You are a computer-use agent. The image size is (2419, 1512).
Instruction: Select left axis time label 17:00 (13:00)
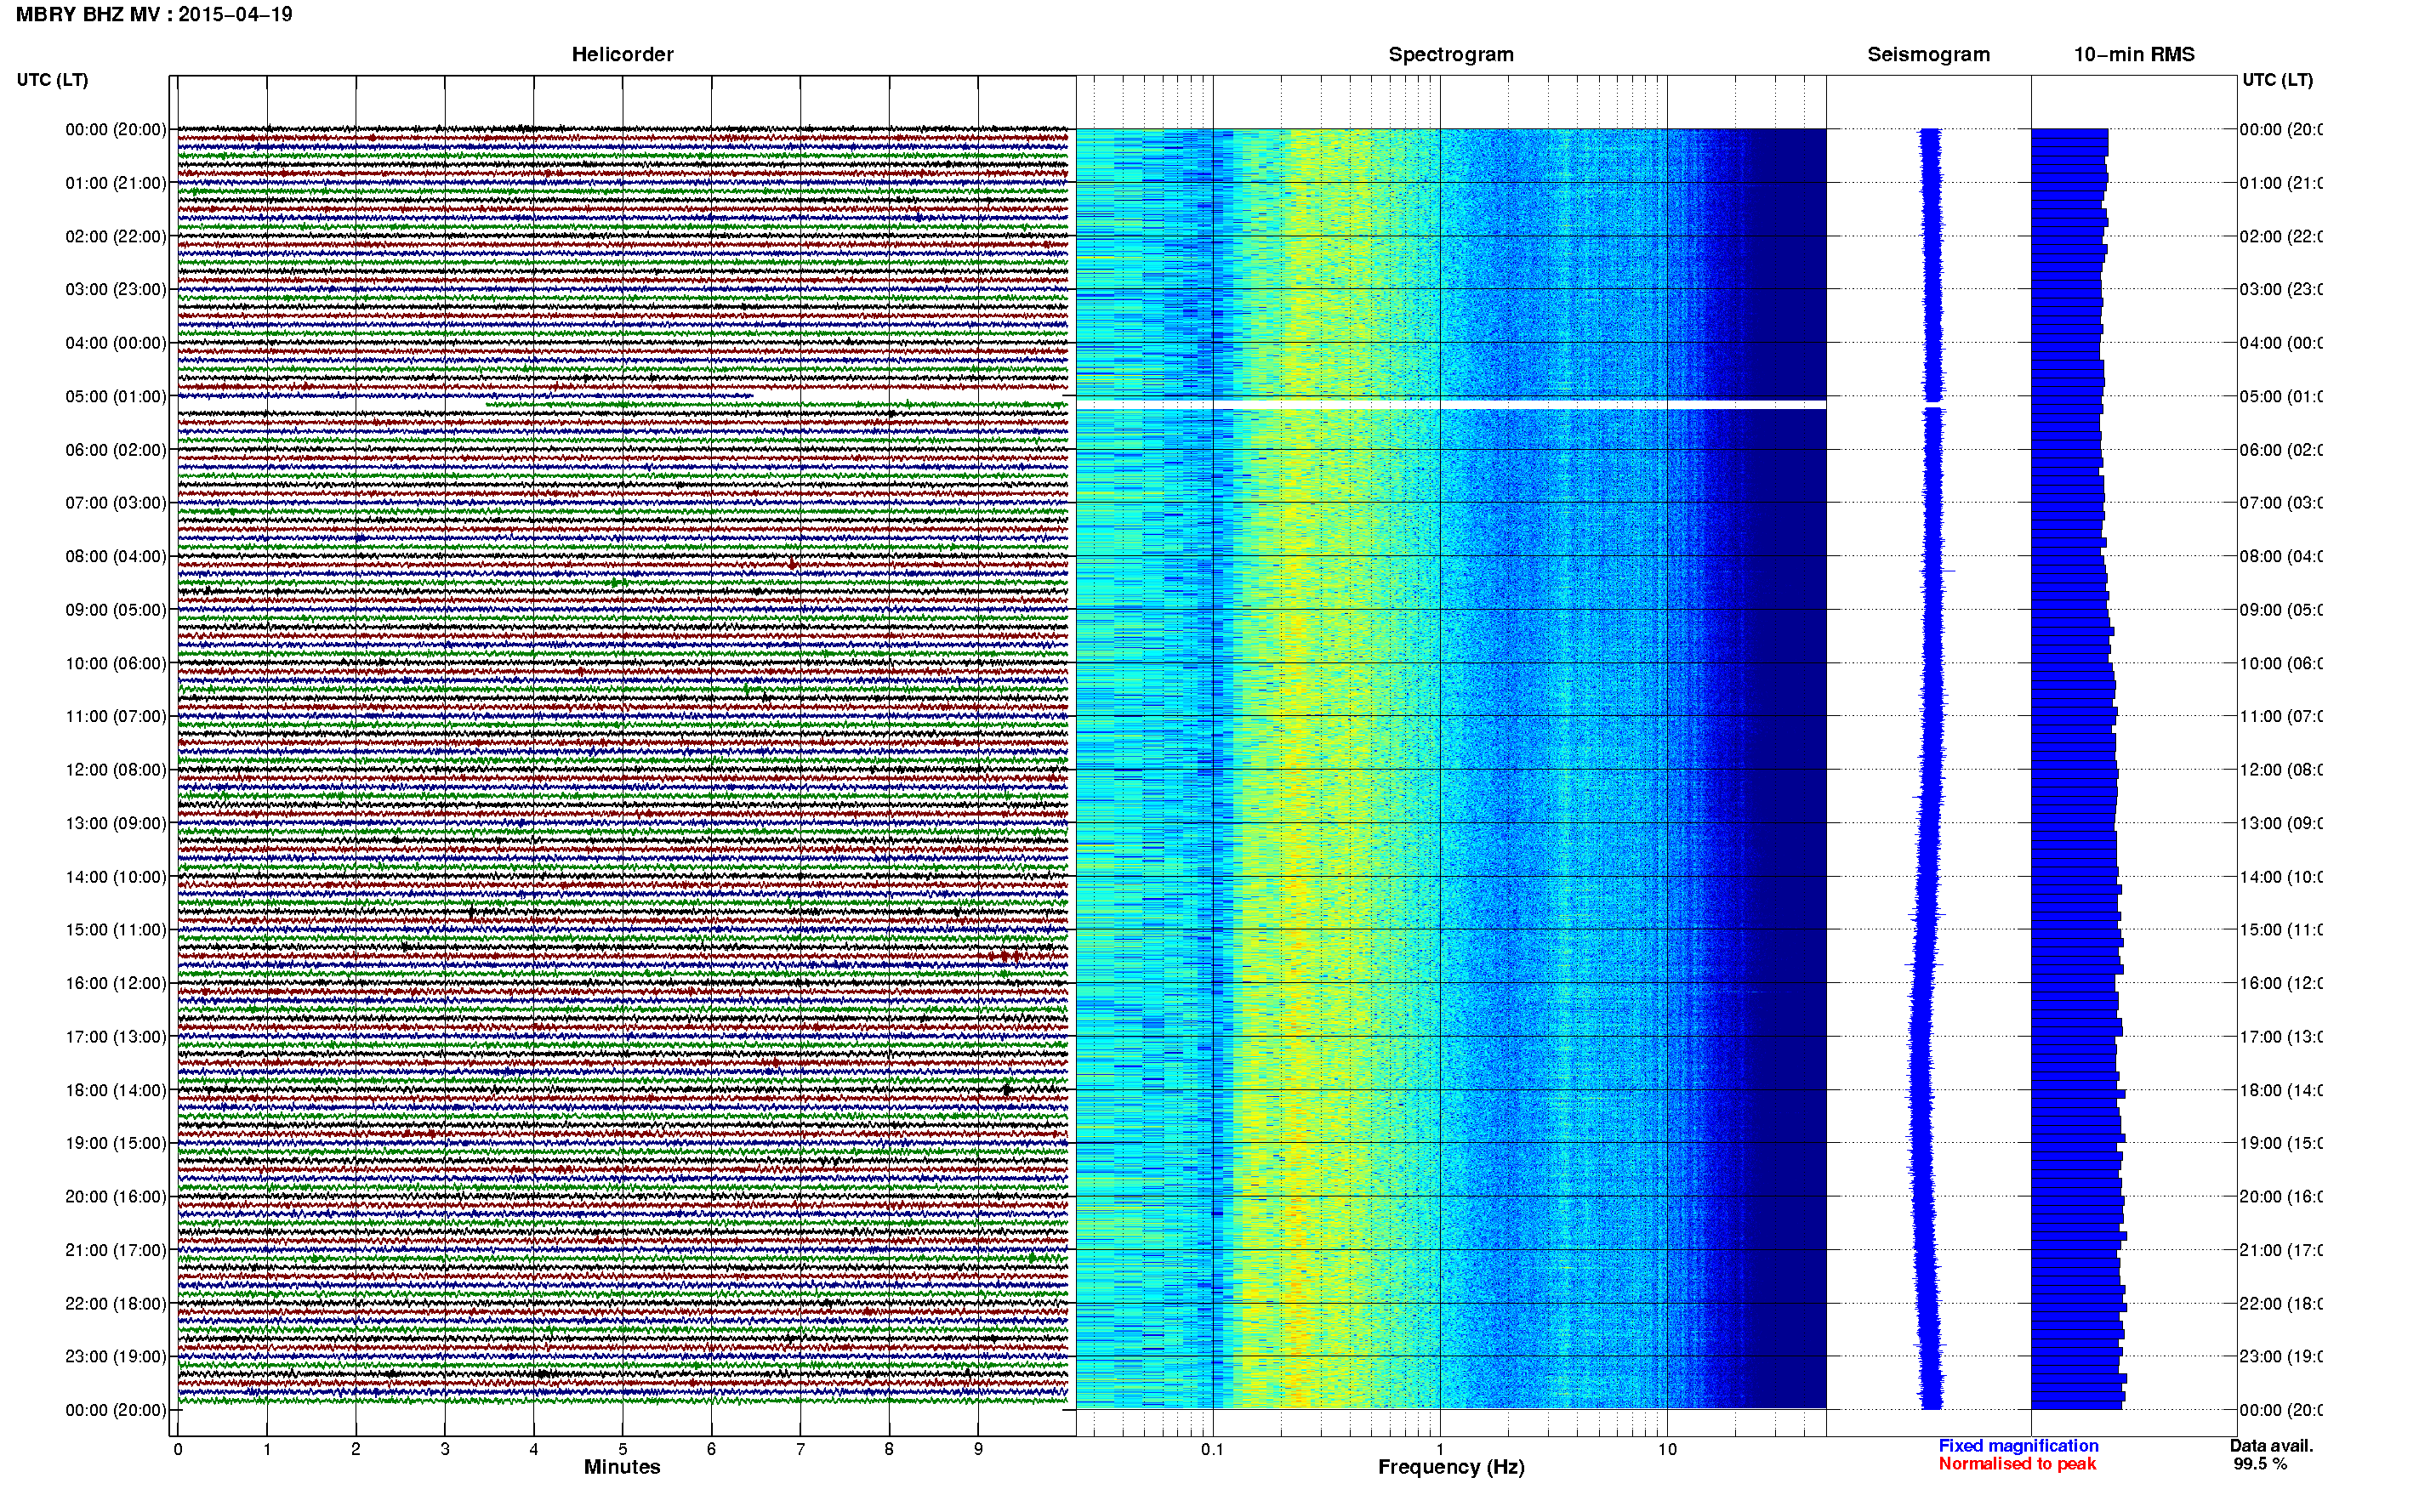point(116,1037)
